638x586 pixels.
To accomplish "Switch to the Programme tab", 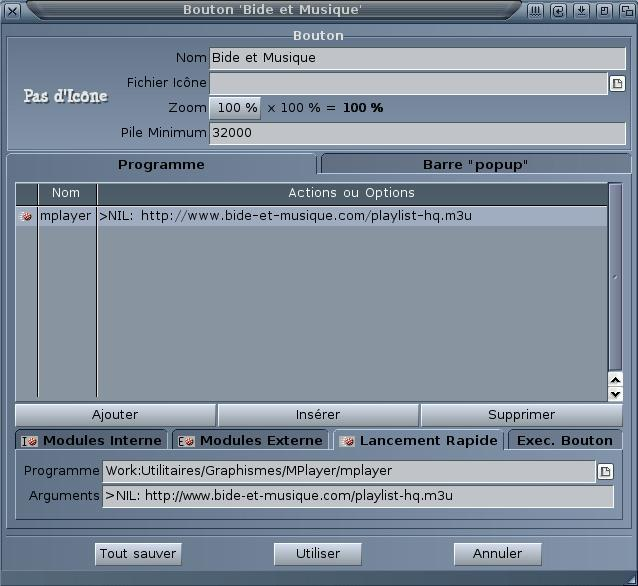I will [161, 164].
